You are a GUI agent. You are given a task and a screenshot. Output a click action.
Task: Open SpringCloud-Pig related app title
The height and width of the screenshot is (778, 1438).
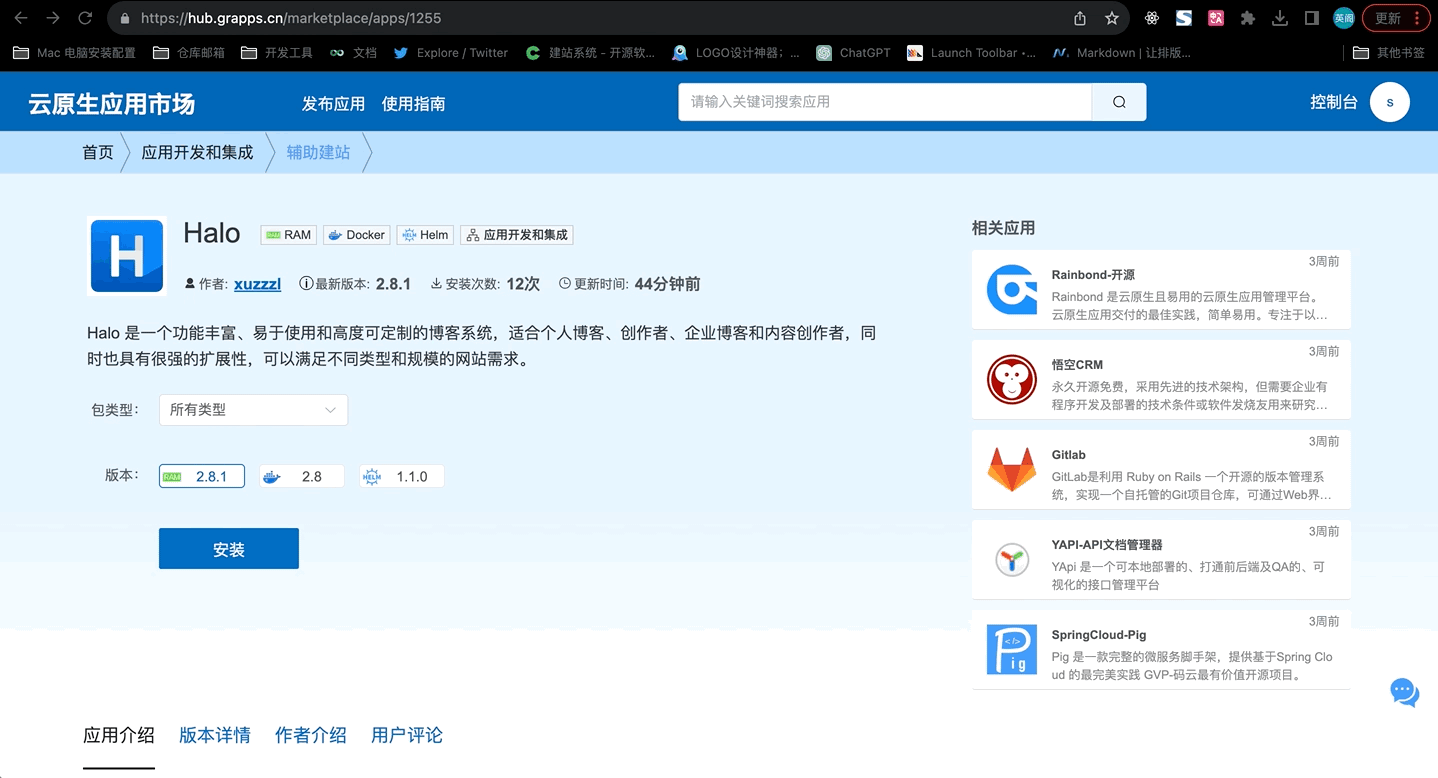coord(1099,635)
